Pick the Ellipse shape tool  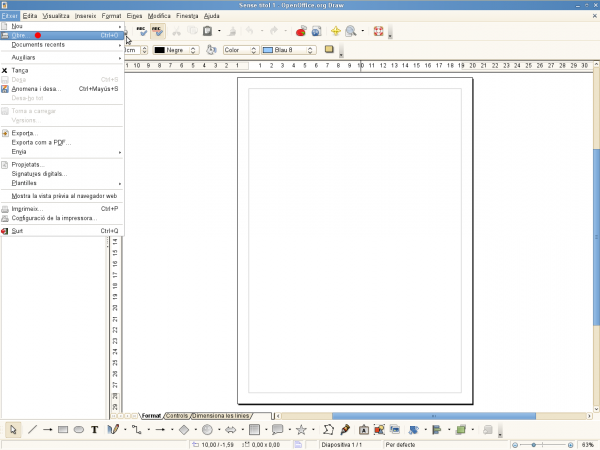pyautogui.click(x=79, y=429)
